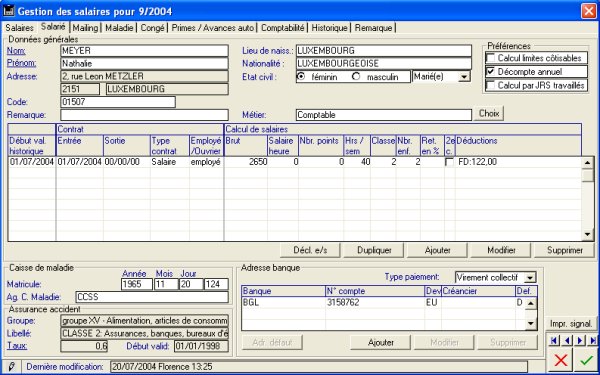This screenshot has height=375, width=600.
Task: Go to first record navigation arrow
Action: [554, 340]
